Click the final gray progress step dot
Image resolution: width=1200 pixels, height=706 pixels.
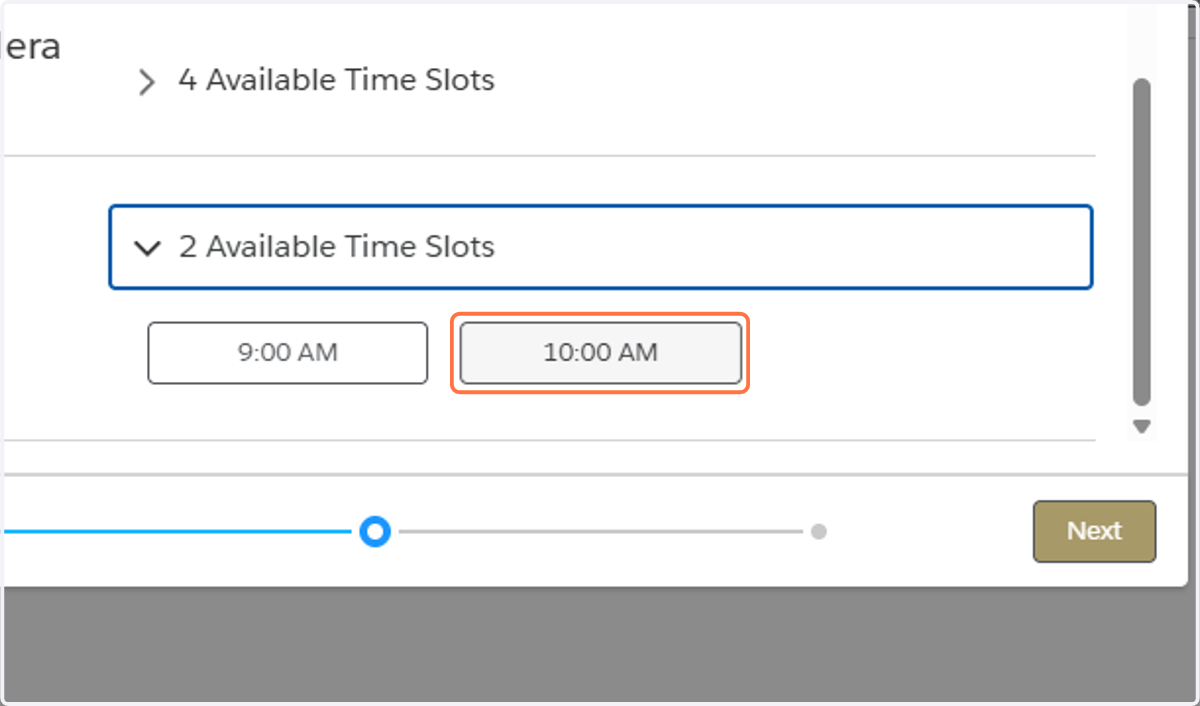tap(819, 531)
